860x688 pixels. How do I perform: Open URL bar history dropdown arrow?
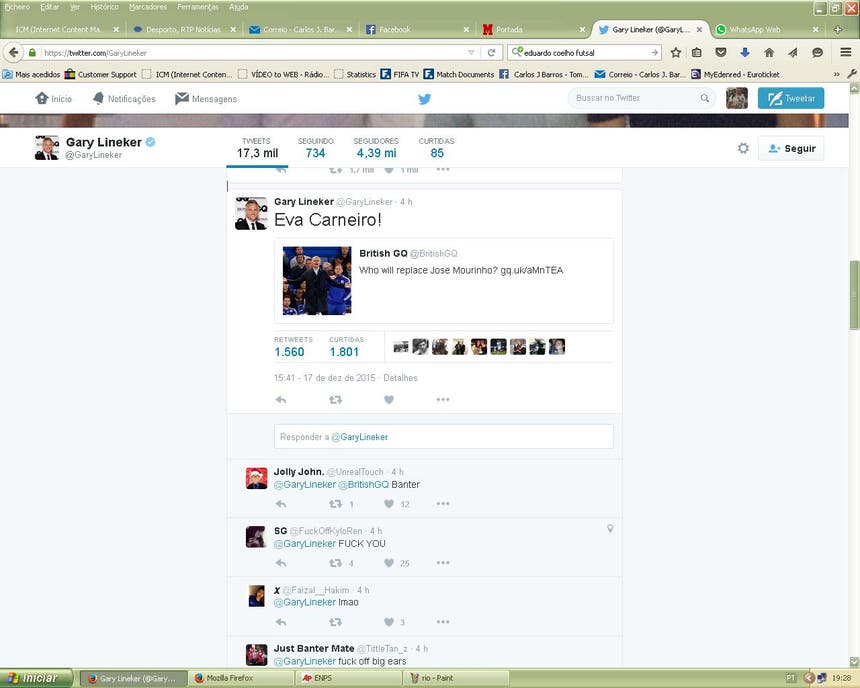pyautogui.click(x=471, y=52)
